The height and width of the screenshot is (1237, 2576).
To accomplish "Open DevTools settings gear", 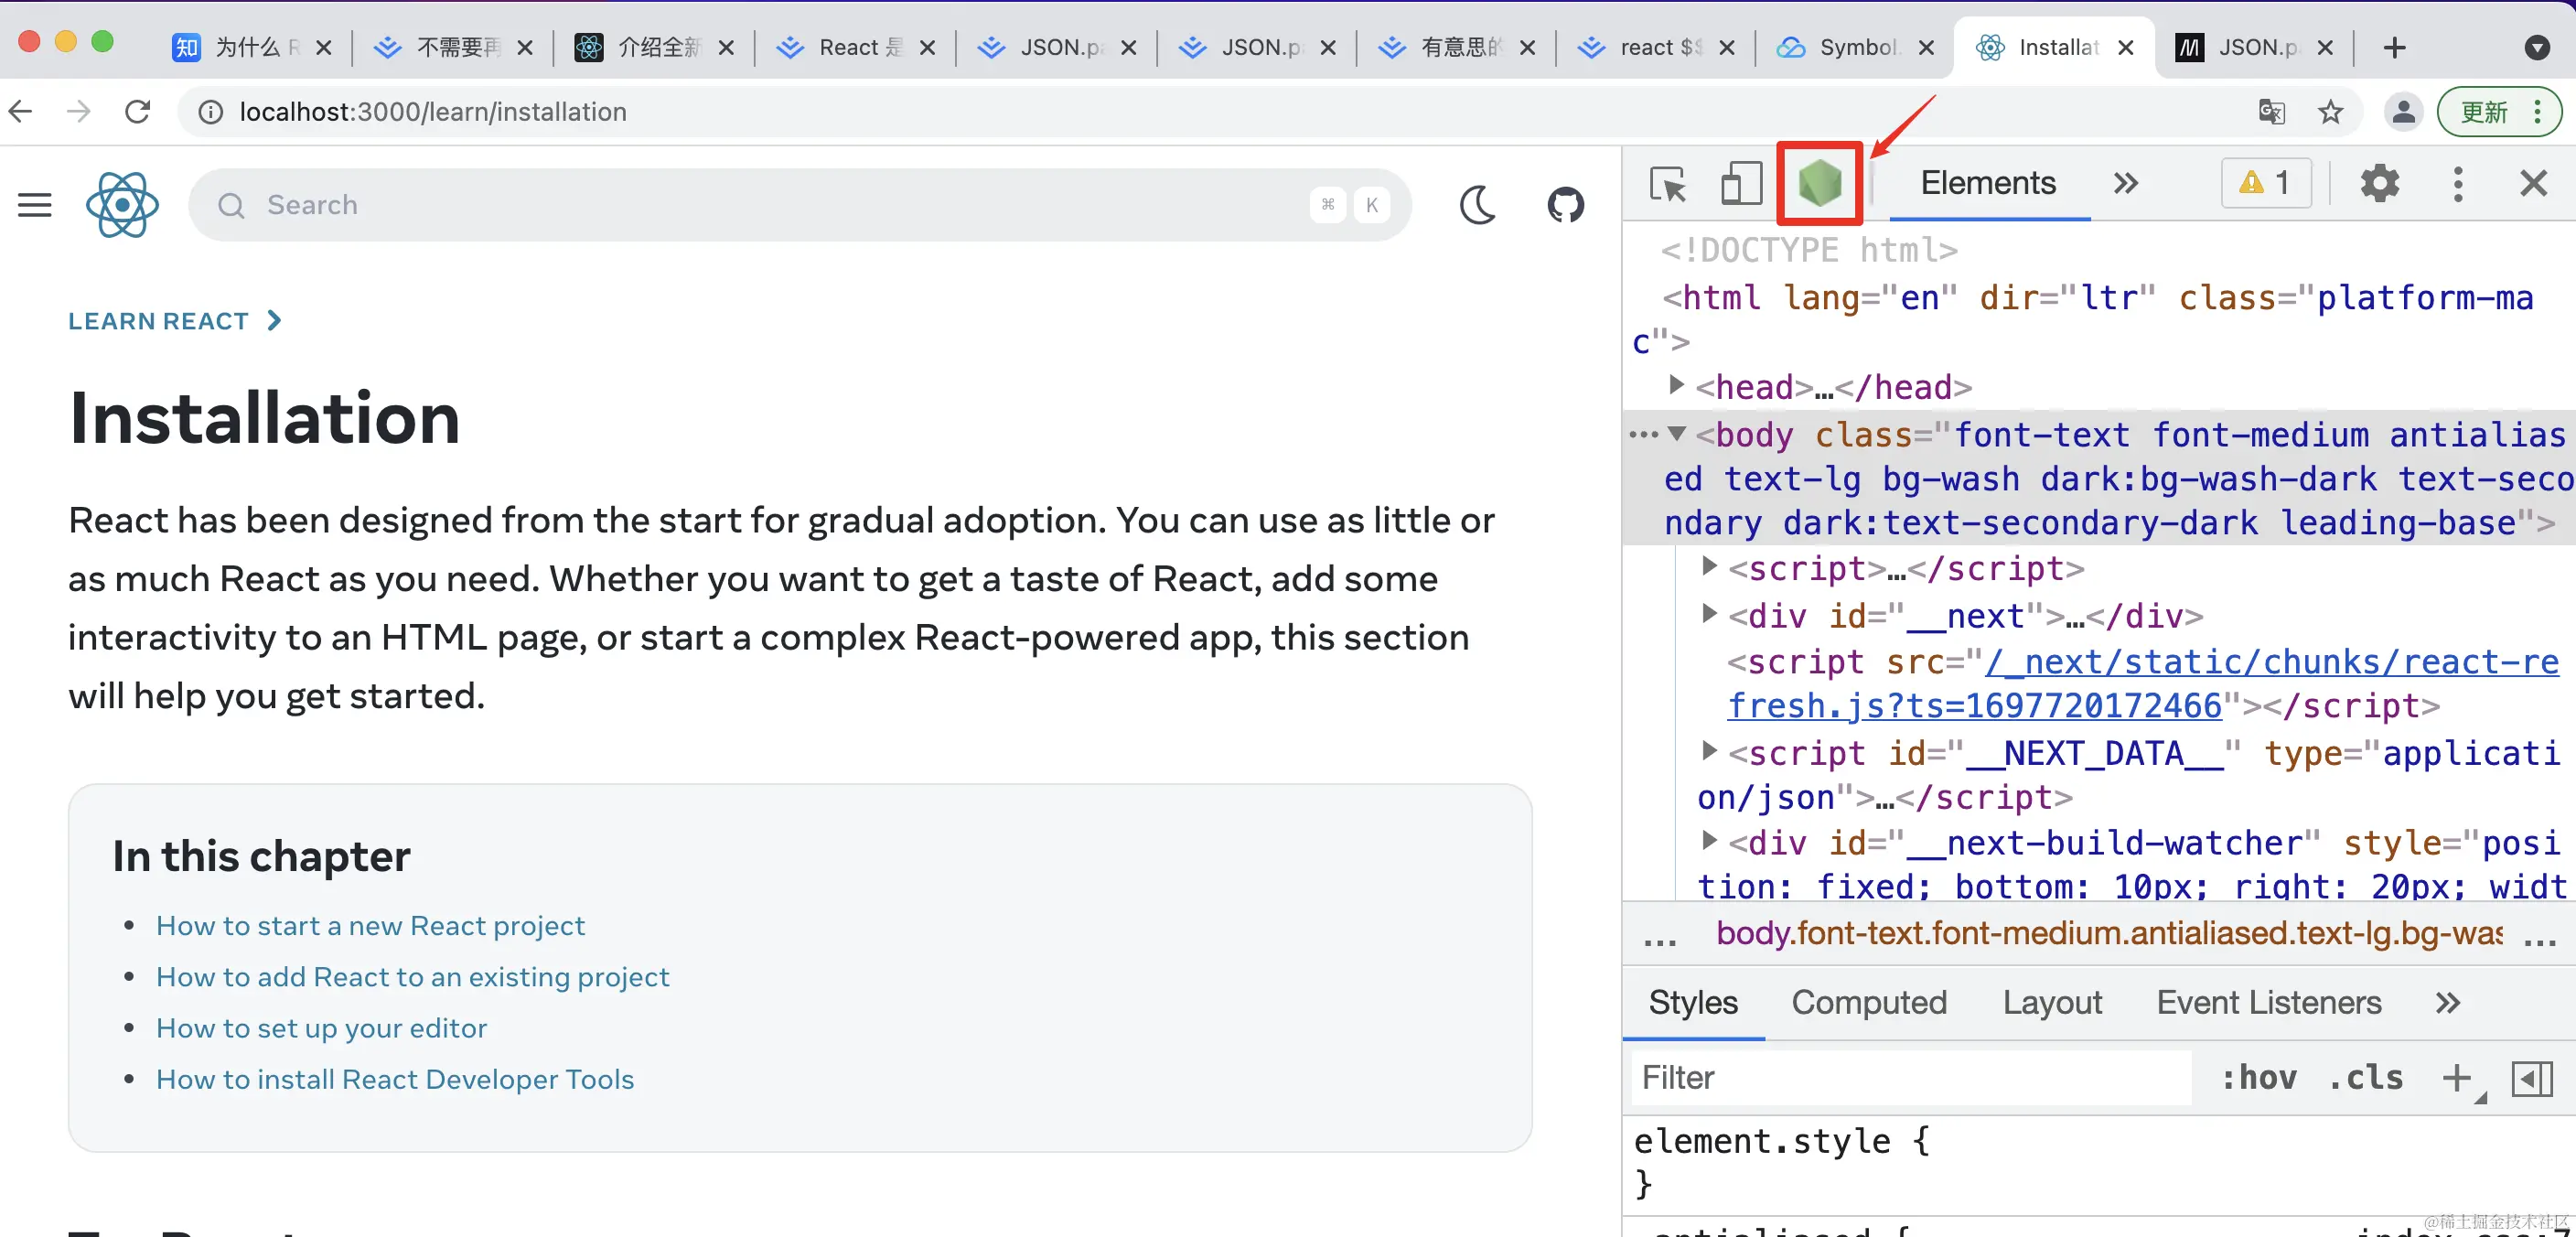I will (x=2379, y=183).
